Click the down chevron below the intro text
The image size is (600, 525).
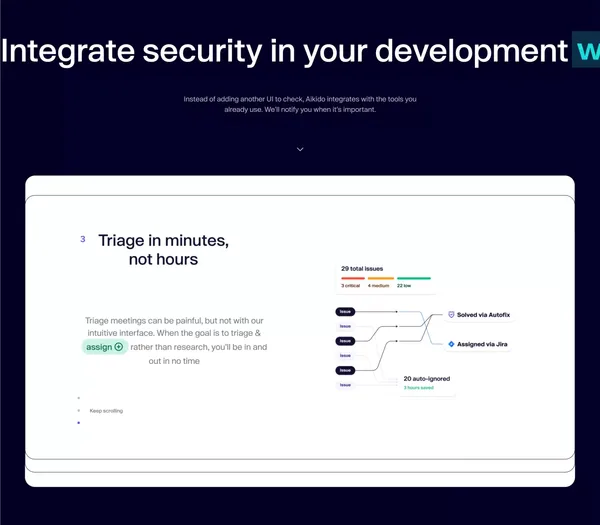pyautogui.click(x=300, y=149)
